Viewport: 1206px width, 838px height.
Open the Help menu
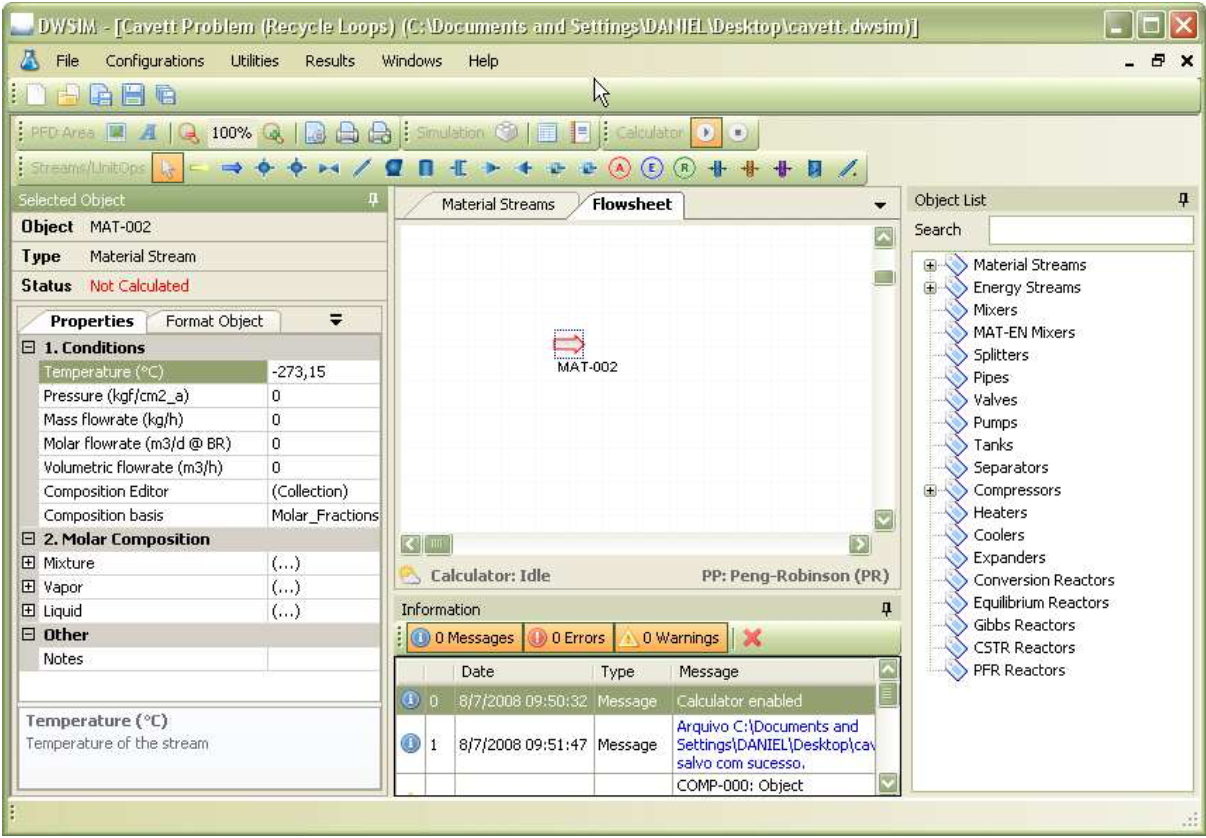tap(483, 61)
